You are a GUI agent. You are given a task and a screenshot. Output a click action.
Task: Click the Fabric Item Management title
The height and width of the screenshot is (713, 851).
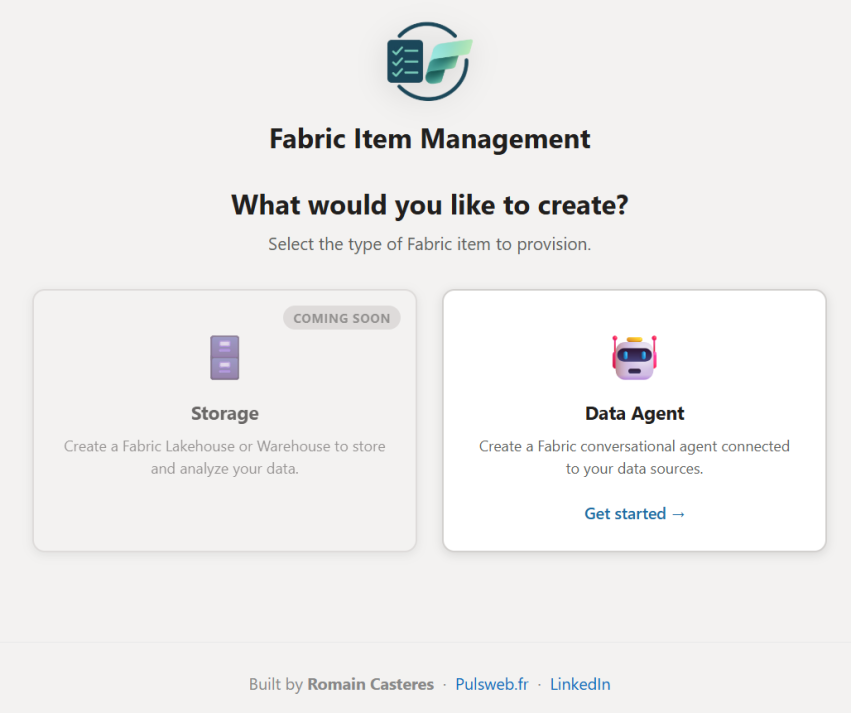(x=429, y=138)
